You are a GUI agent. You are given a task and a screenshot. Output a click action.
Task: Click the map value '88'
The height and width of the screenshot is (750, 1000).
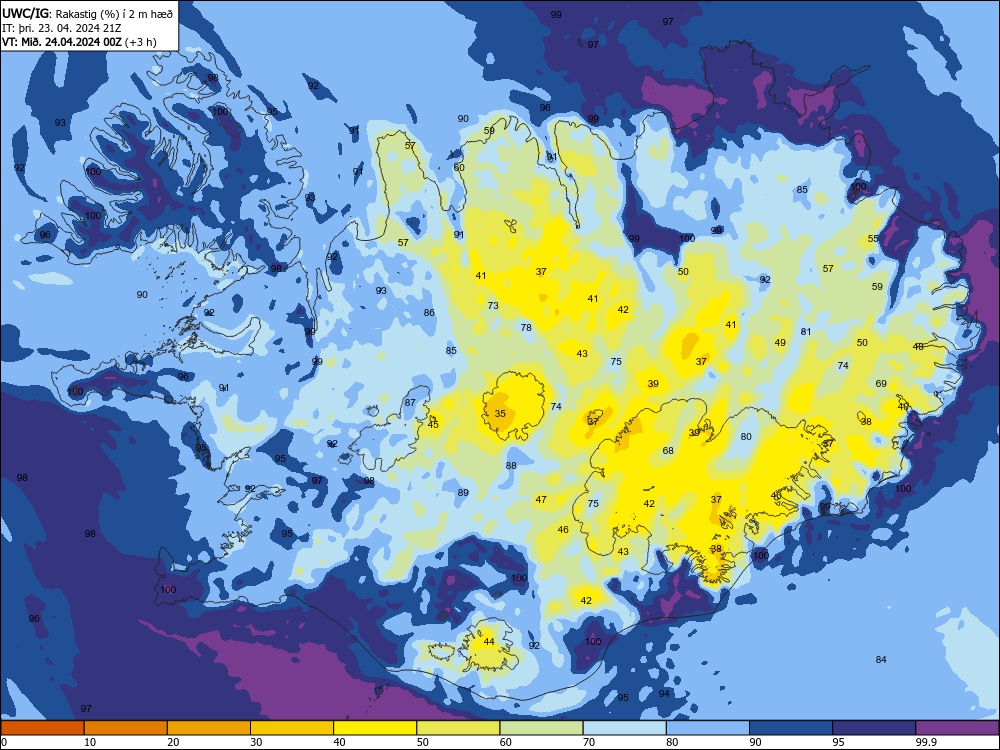(x=511, y=466)
